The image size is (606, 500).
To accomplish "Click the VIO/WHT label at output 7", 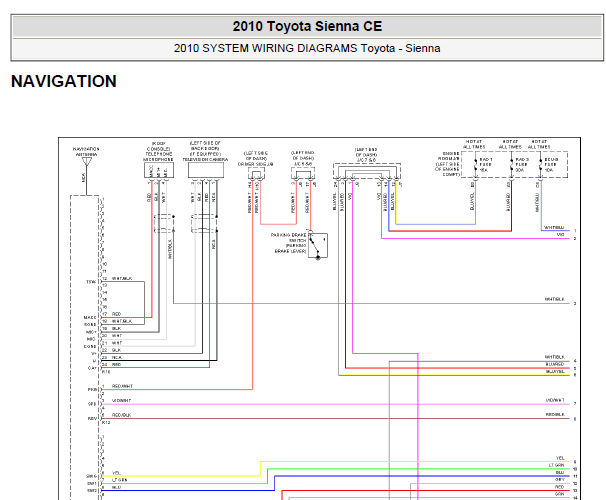I will (555, 400).
